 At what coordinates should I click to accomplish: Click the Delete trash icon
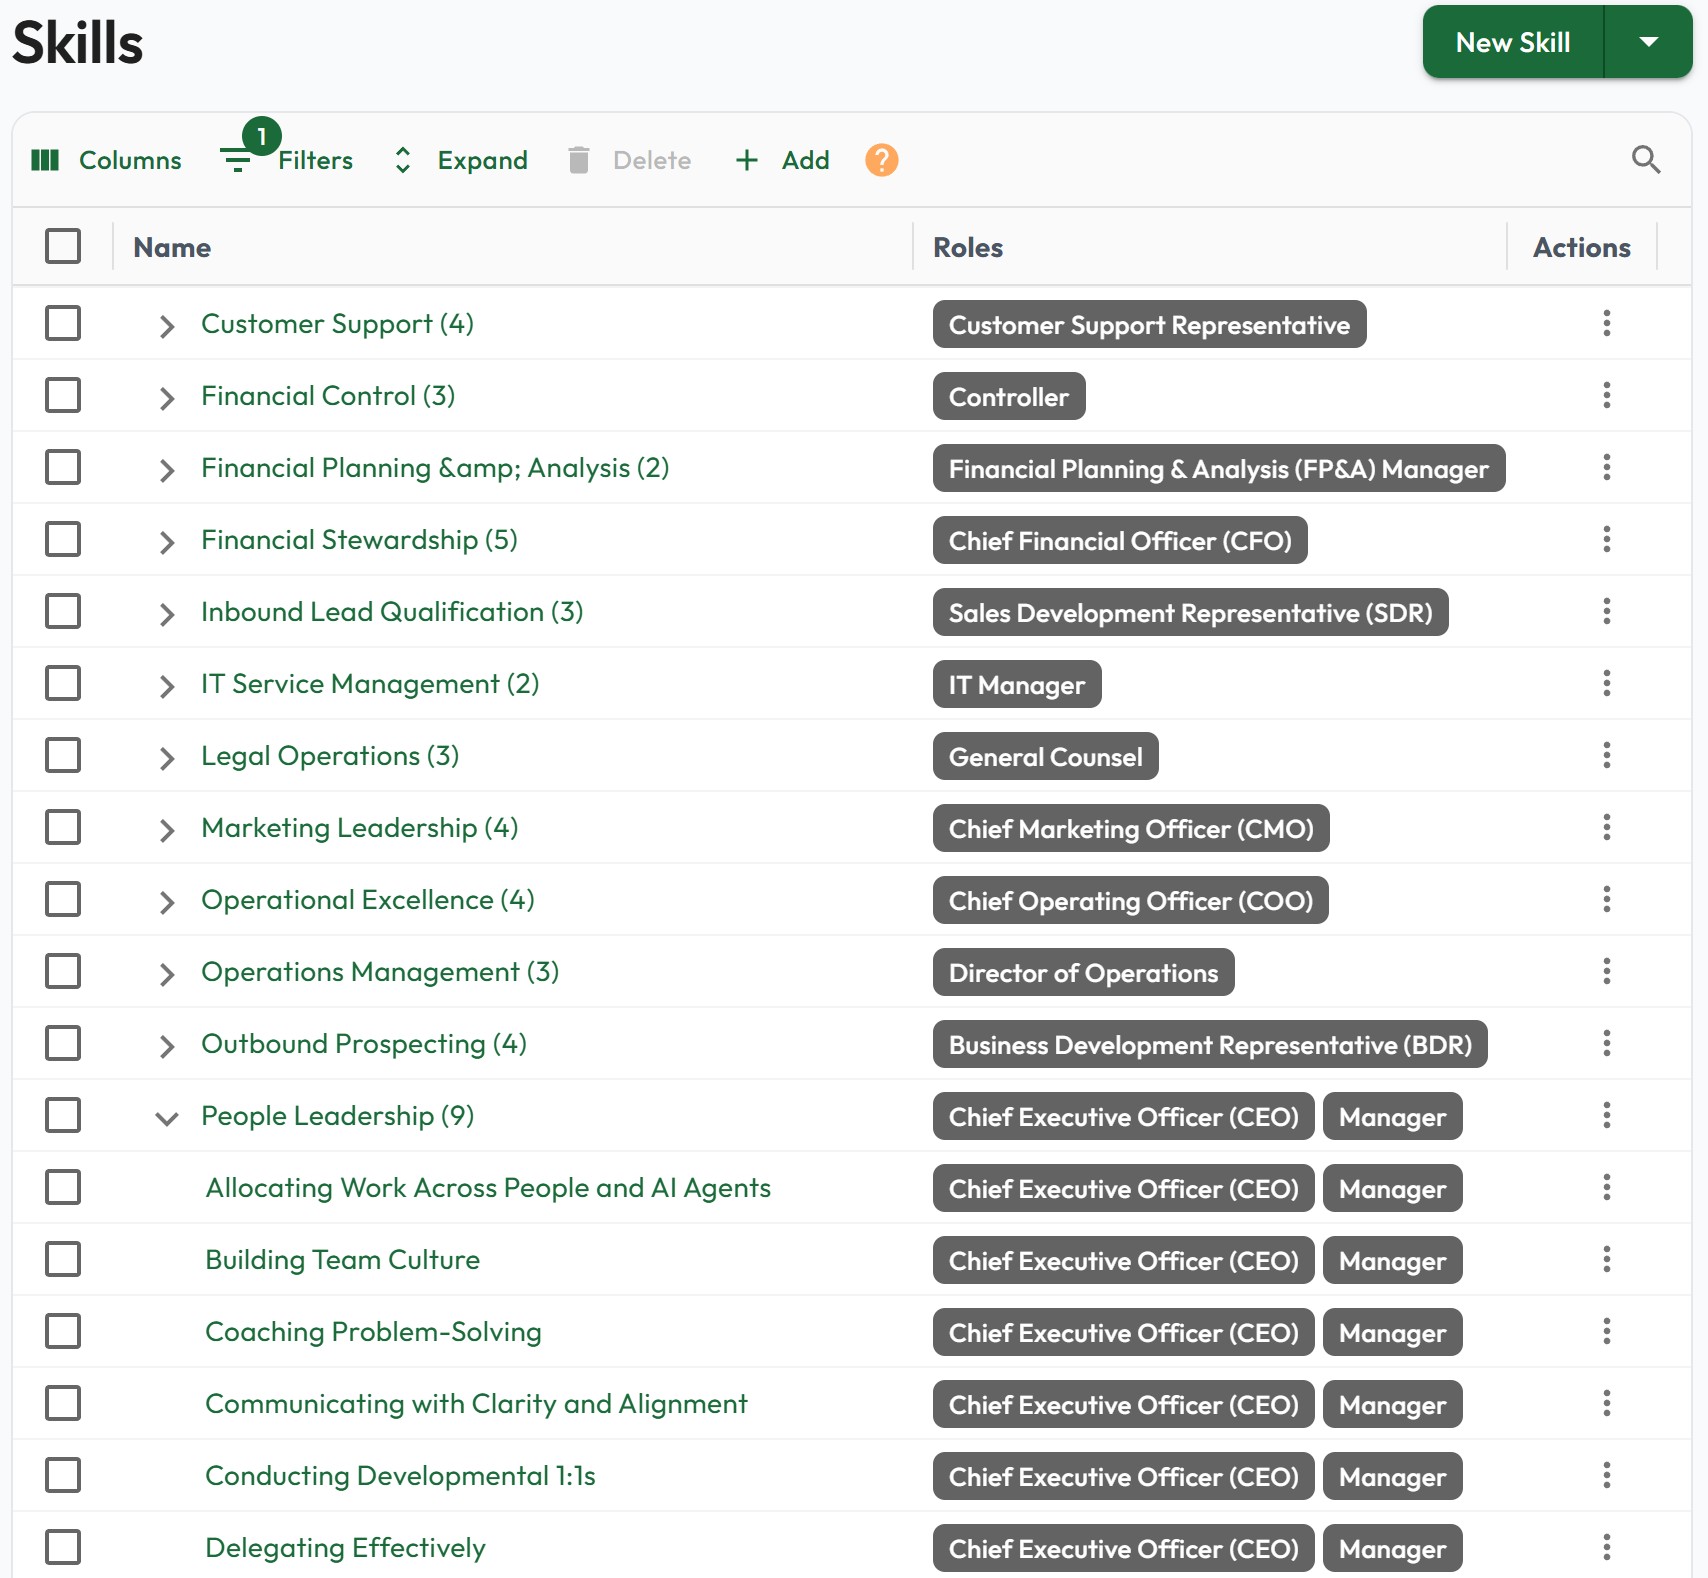577,160
